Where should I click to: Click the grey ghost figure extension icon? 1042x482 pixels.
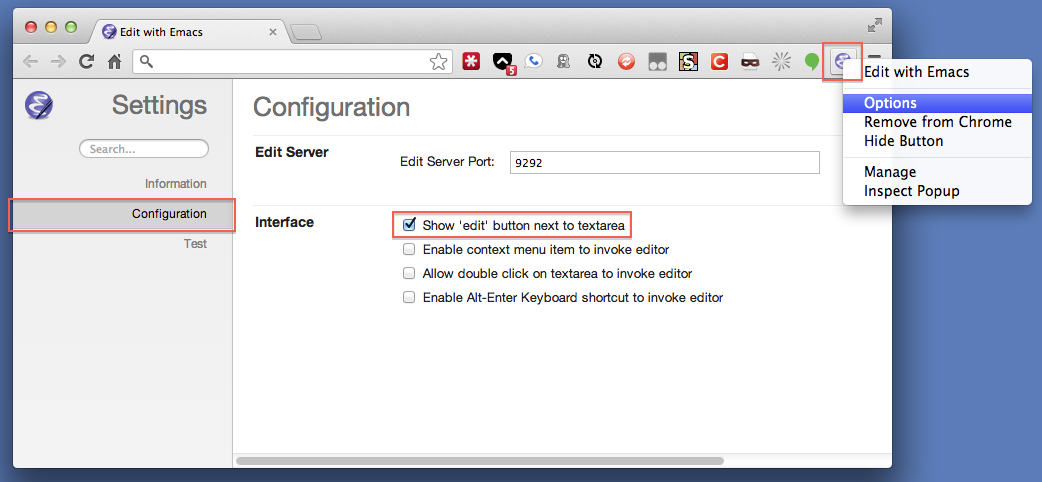pos(564,62)
